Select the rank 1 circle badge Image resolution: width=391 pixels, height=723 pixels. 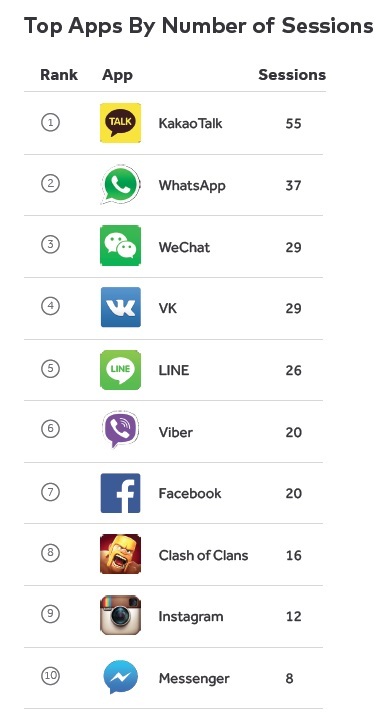tap(50, 123)
